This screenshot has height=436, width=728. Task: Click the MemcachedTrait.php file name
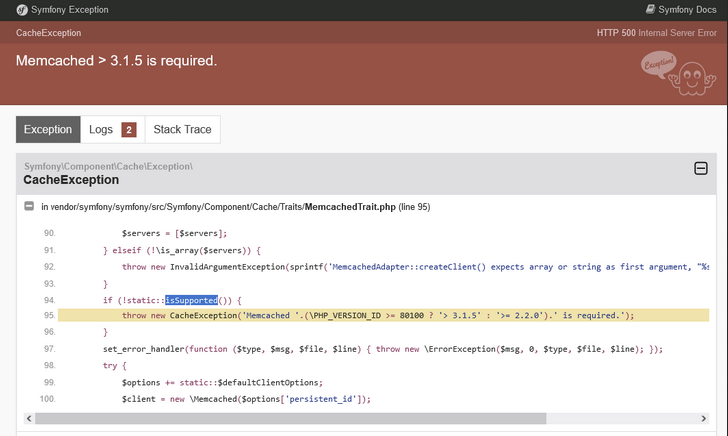point(350,207)
